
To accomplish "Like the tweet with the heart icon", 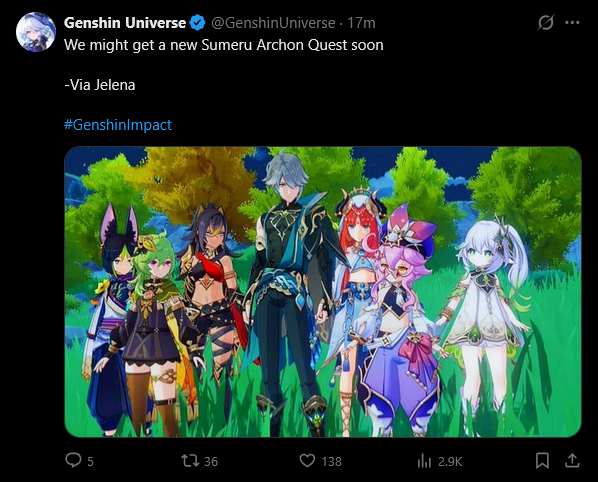I will [x=307, y=461].
